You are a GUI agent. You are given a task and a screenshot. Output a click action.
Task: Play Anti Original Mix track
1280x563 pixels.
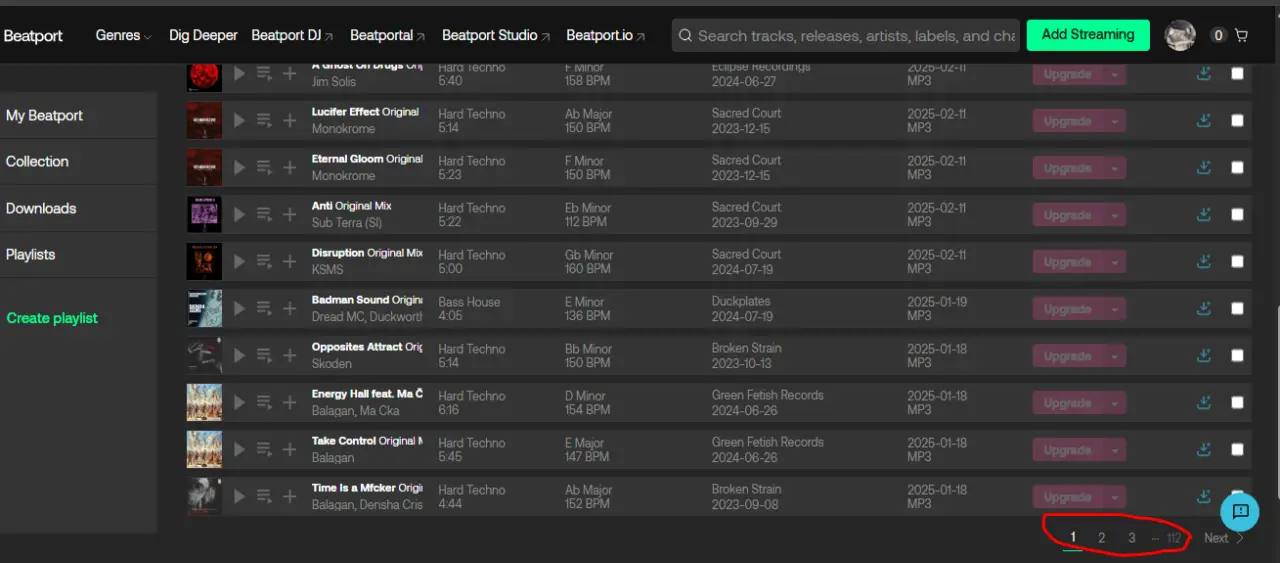click(x=239, y=214)
